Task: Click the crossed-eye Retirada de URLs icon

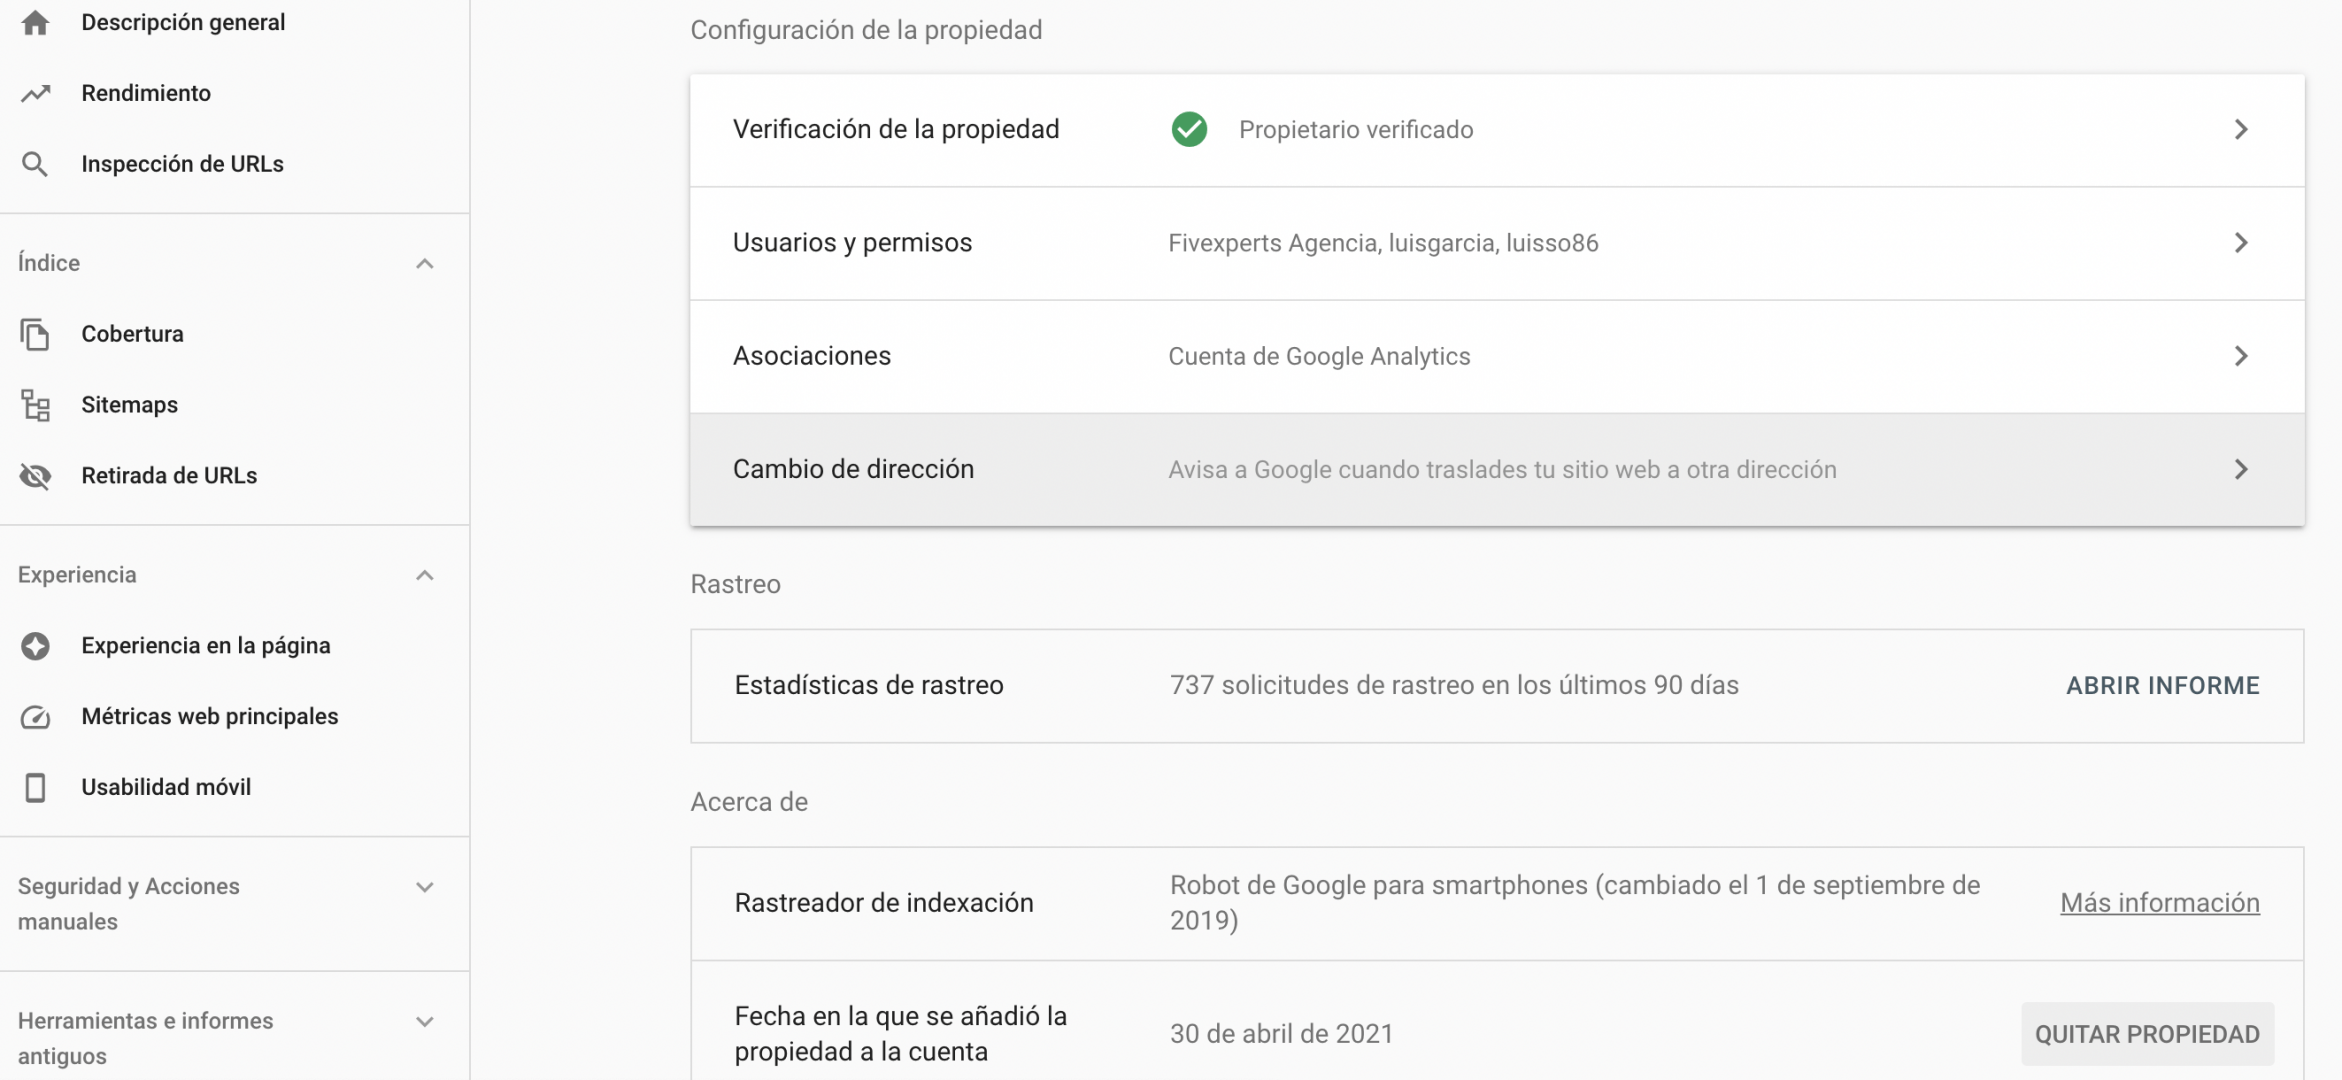Action: [x=35, y=476]
